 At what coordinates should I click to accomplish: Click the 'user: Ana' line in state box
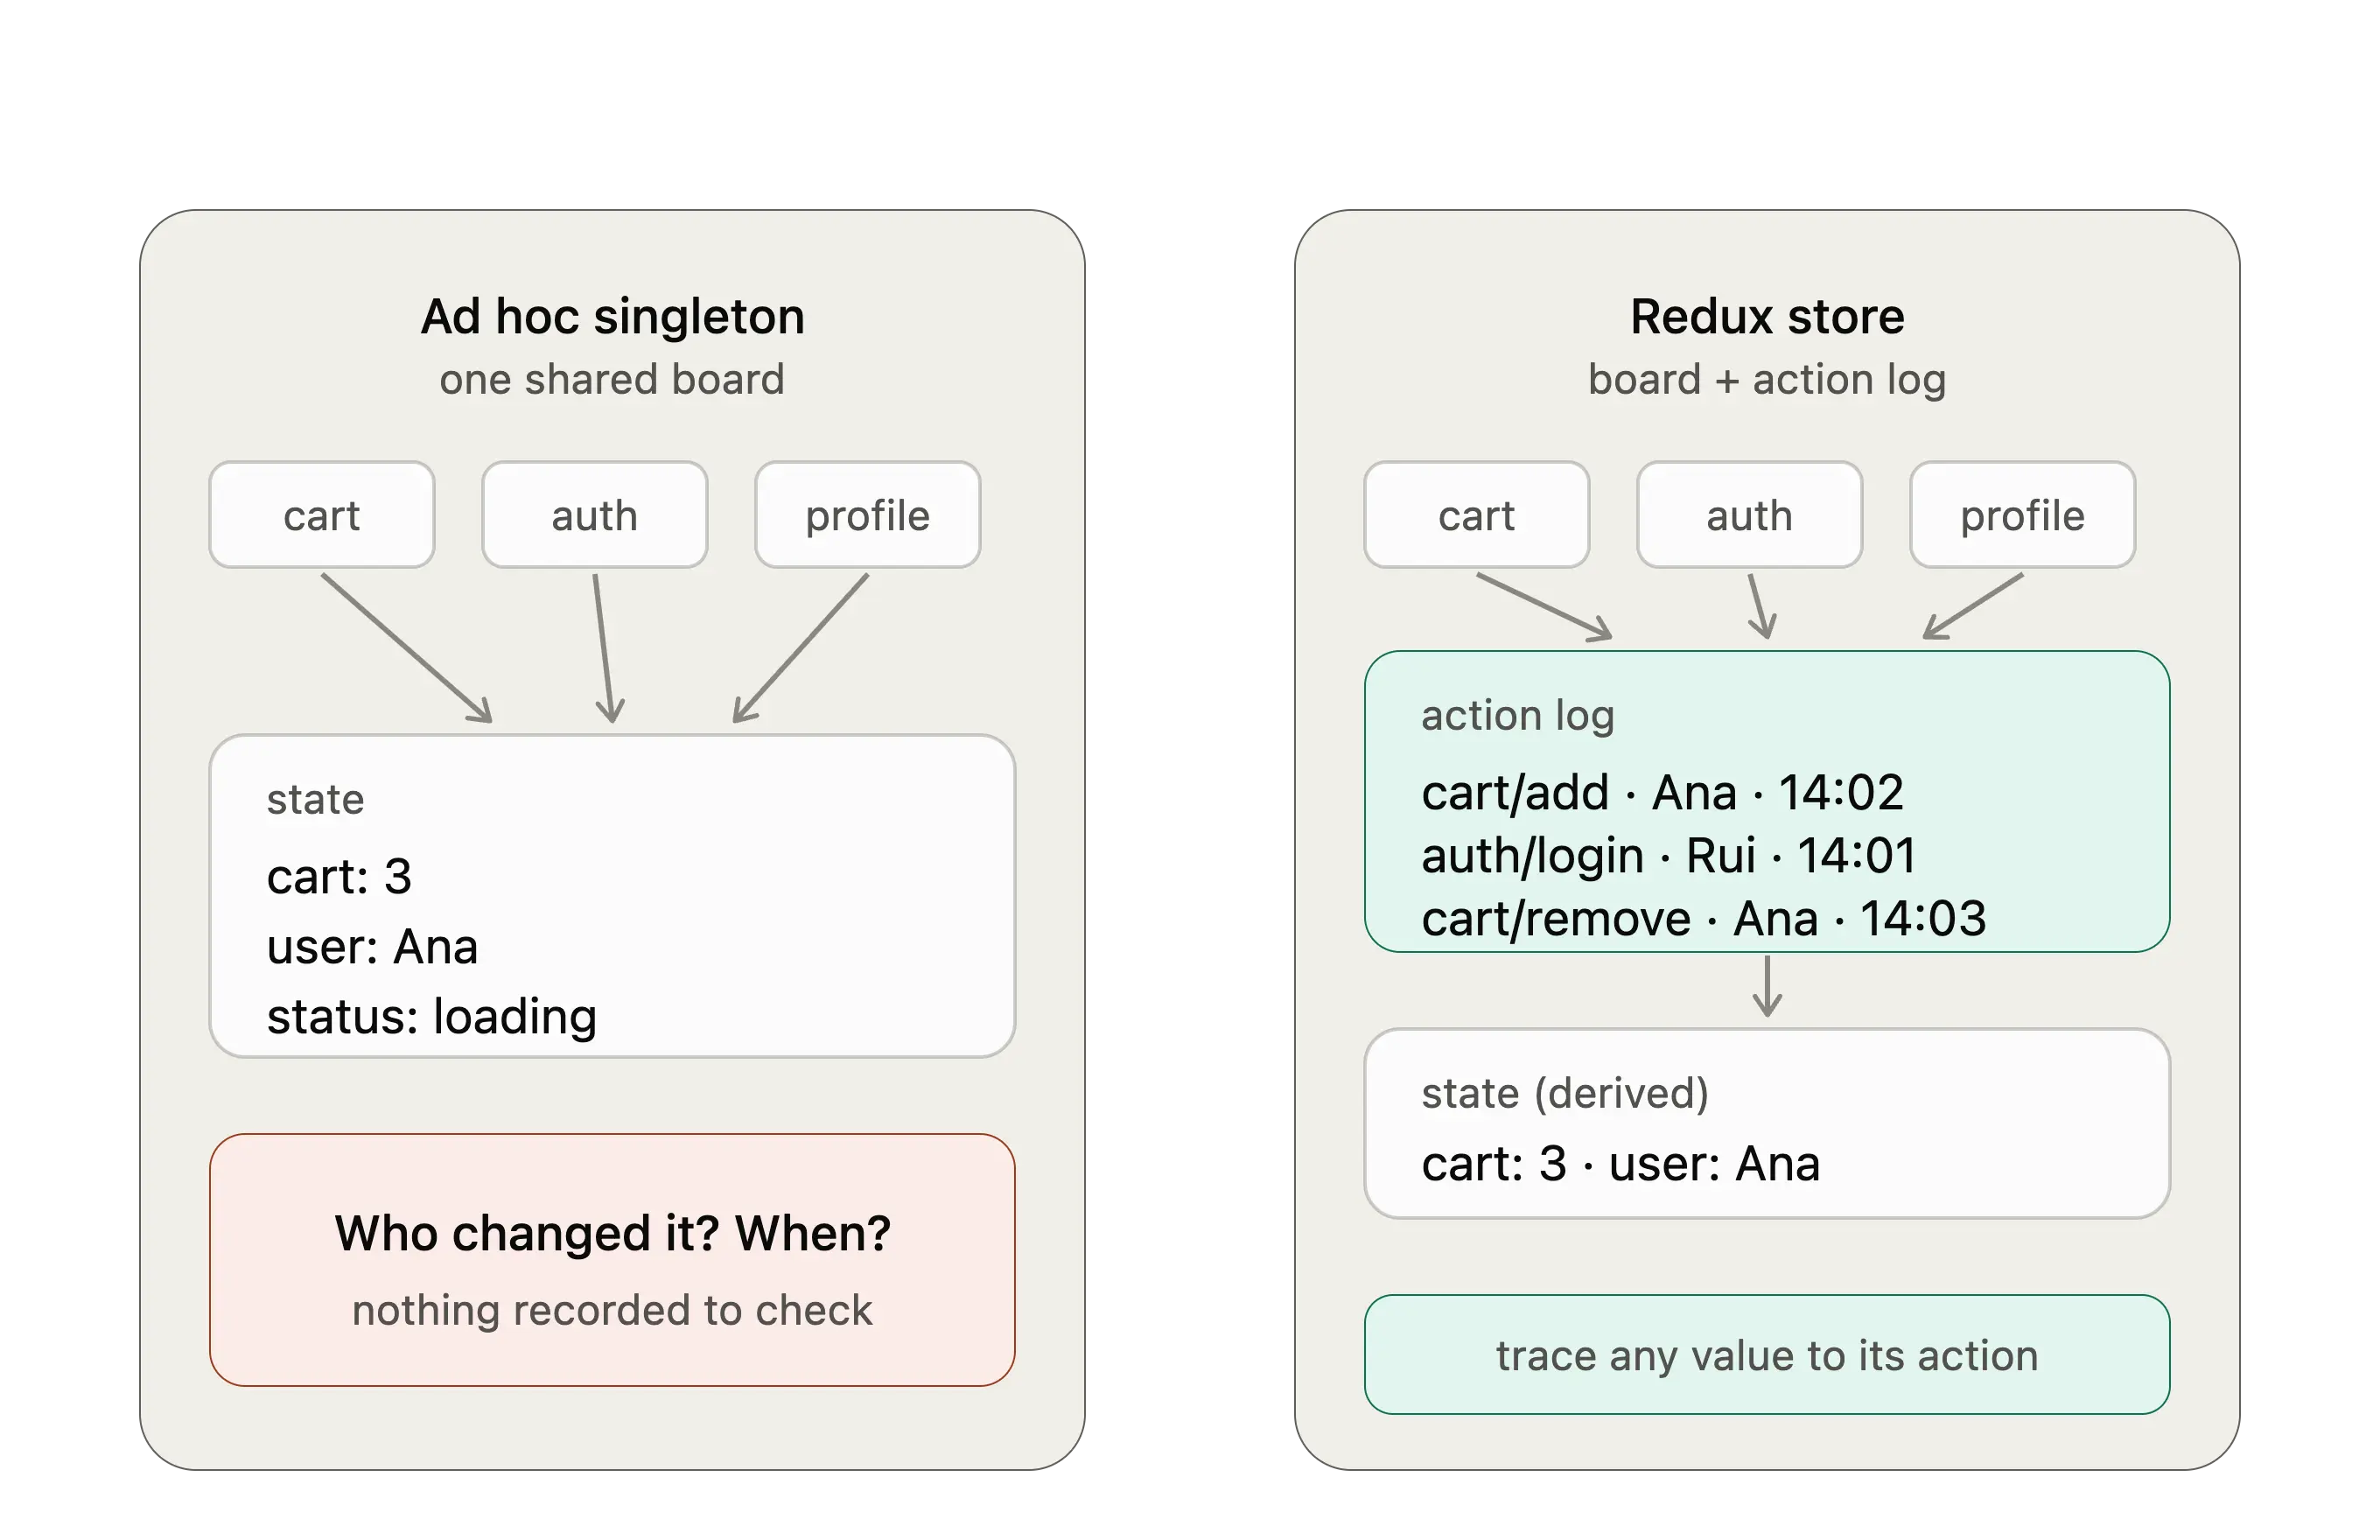(373, 947)
